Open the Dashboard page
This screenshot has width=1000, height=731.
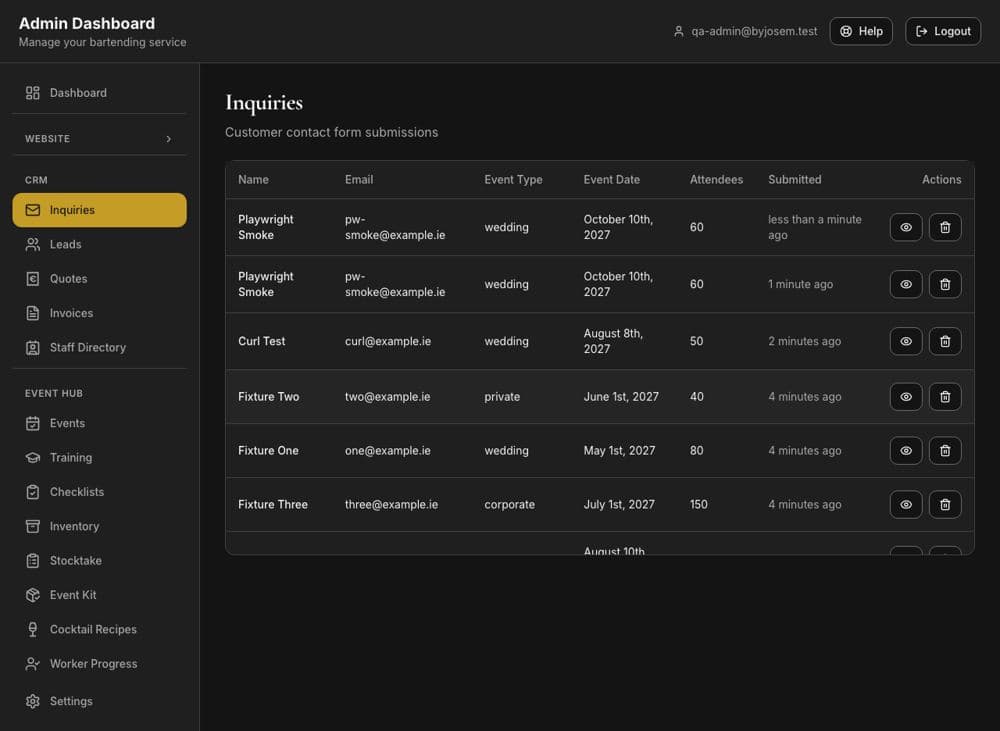(99, 93)
